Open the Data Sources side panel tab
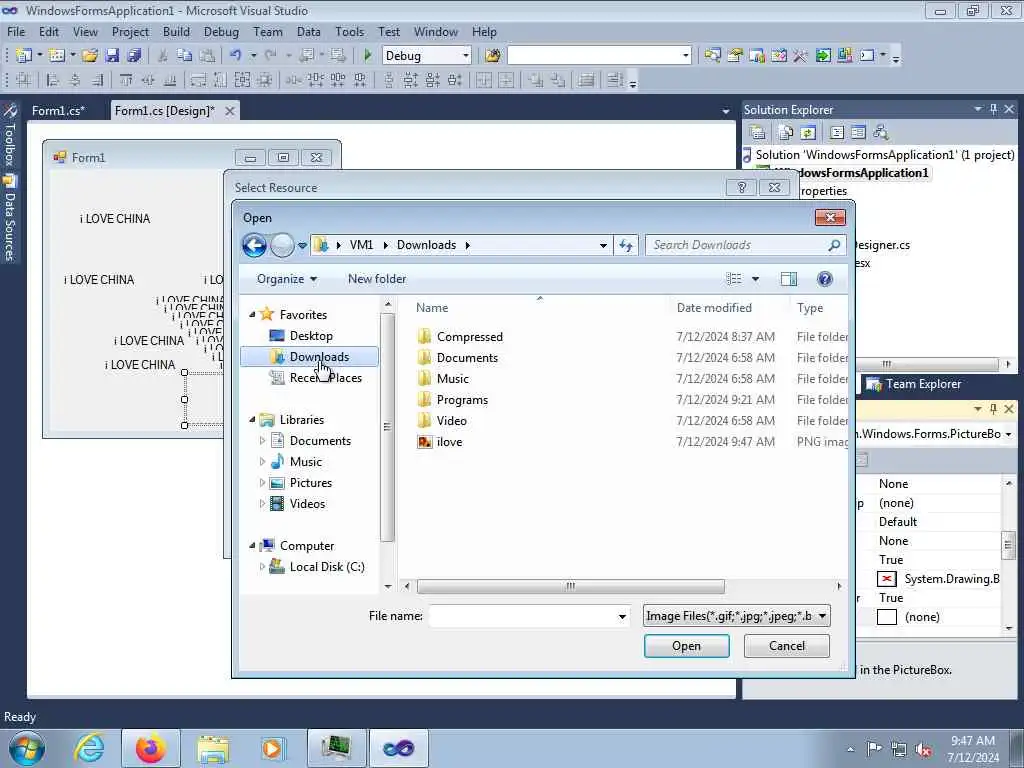The image size is (1024, 768). click(9, 219)
